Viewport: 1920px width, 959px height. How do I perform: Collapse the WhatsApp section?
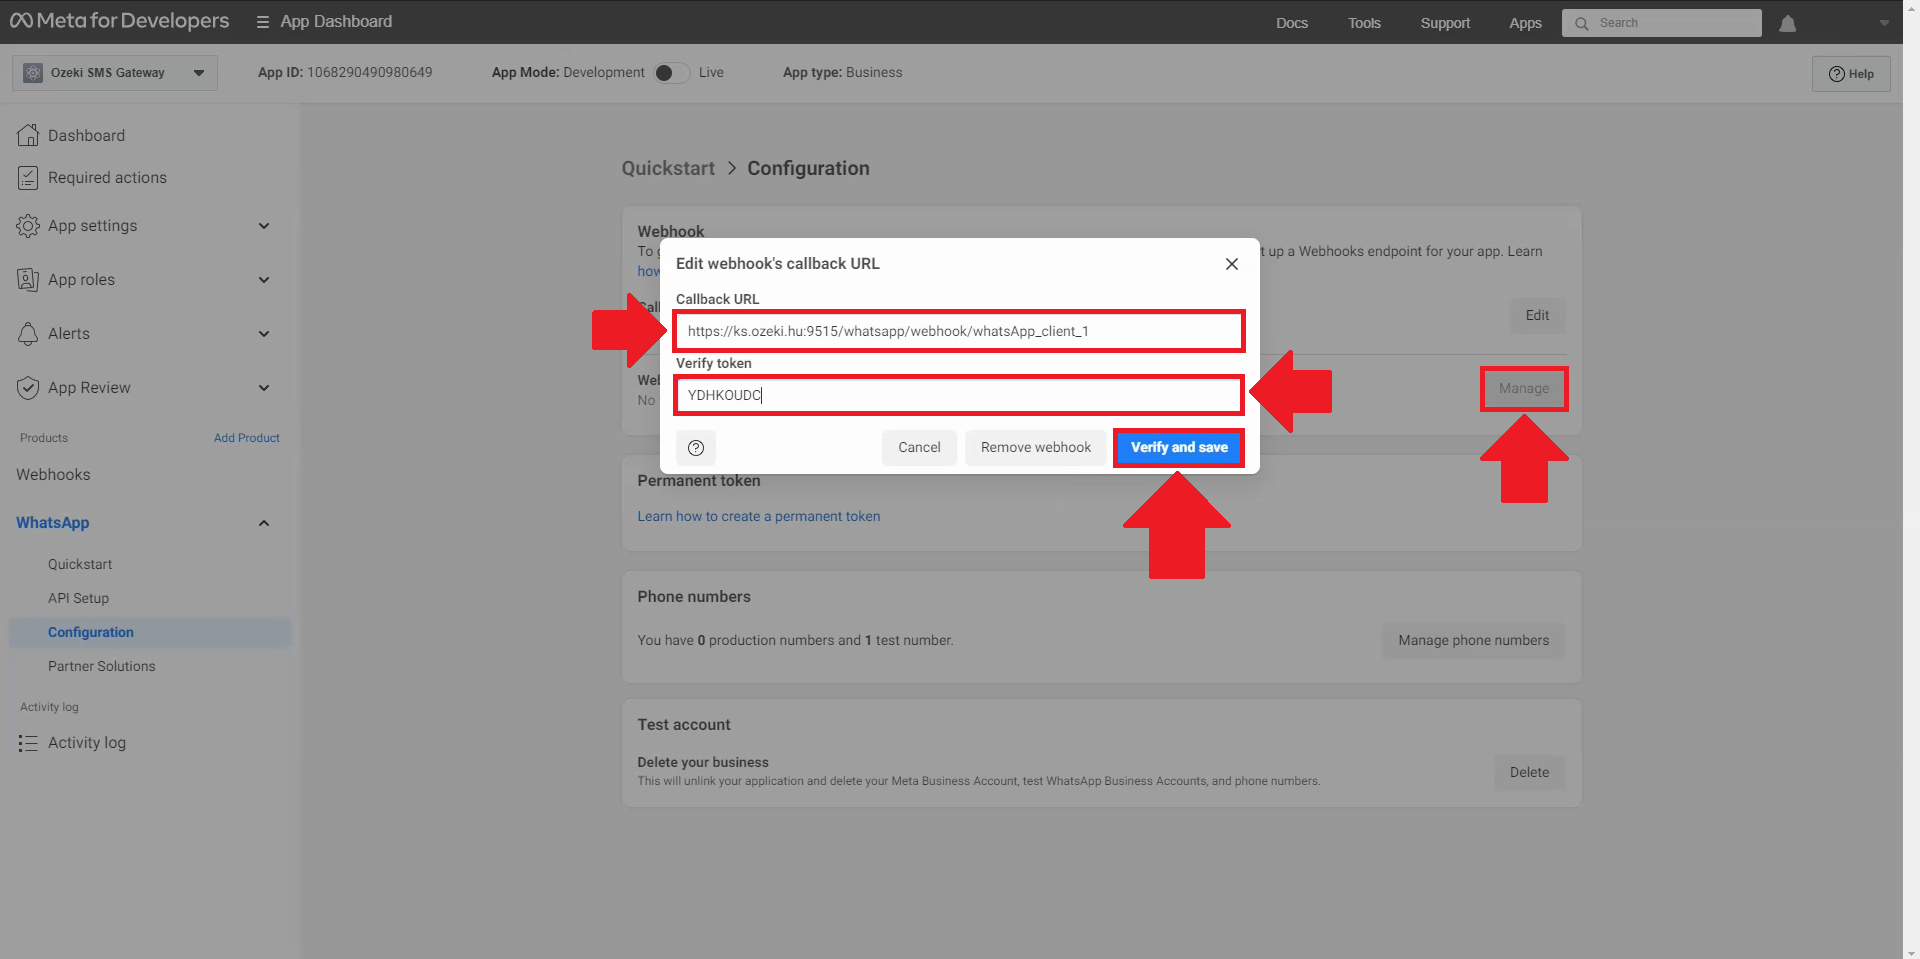pyautogui.click(x=264, y=523)
